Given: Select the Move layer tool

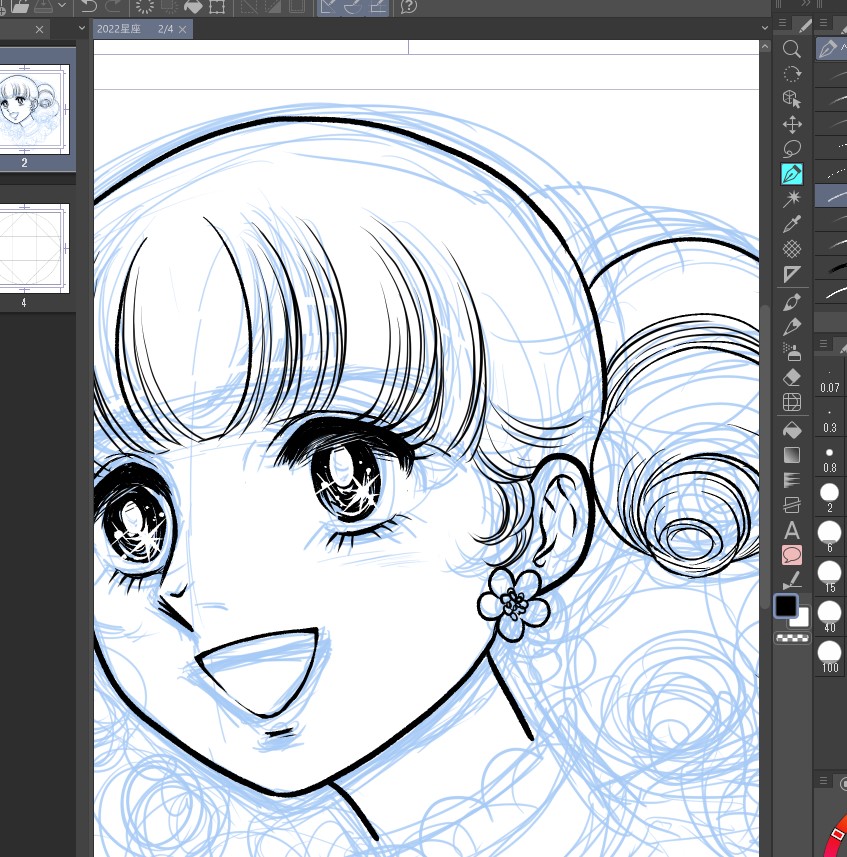Looking at the screenshot, I should pyautogui.click(x=791, y=124).
